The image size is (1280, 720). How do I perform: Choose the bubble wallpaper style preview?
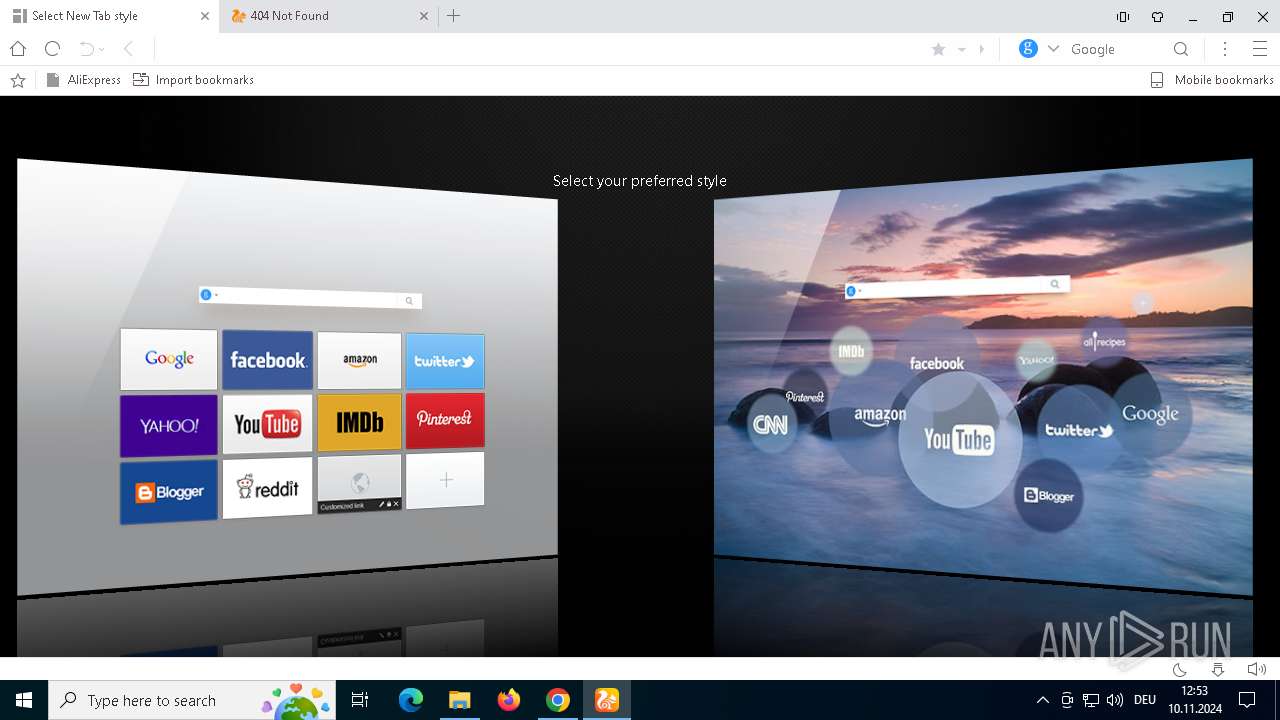[983, 378]
